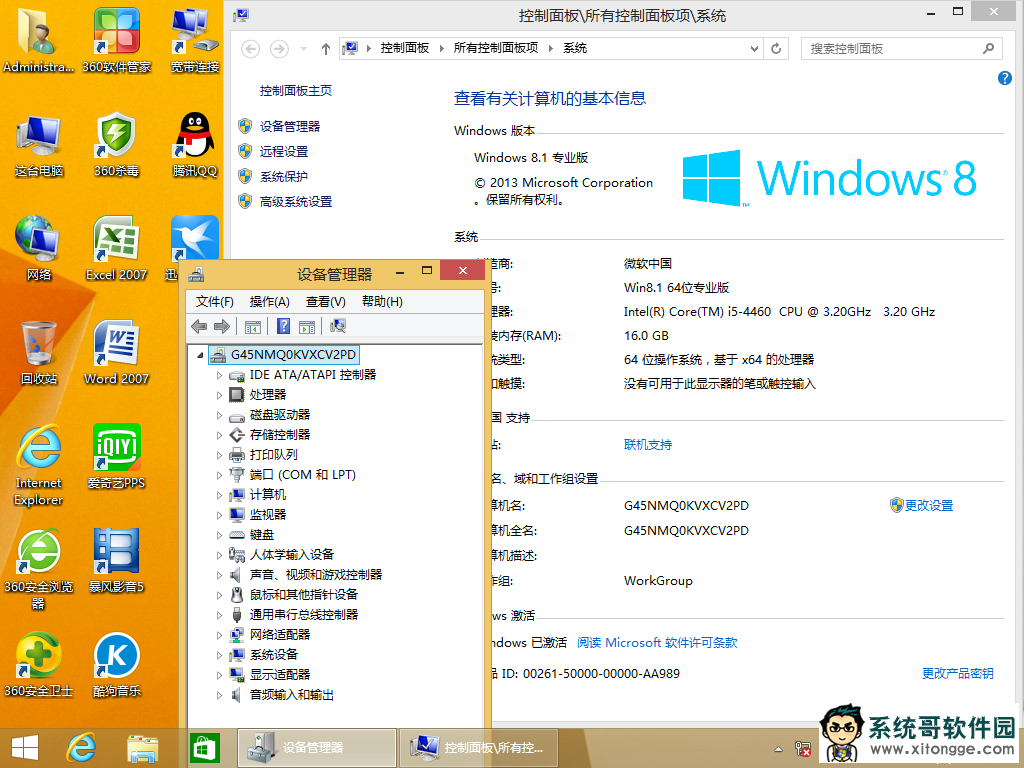Select the 回收站 recycle bin icon
Viewport: 1024px width, 768px height.
pyautogui.click(x=39, y=353)
